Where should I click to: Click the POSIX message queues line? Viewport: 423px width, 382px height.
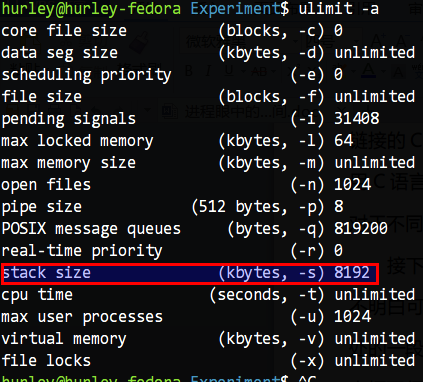(x=194, y=229)
